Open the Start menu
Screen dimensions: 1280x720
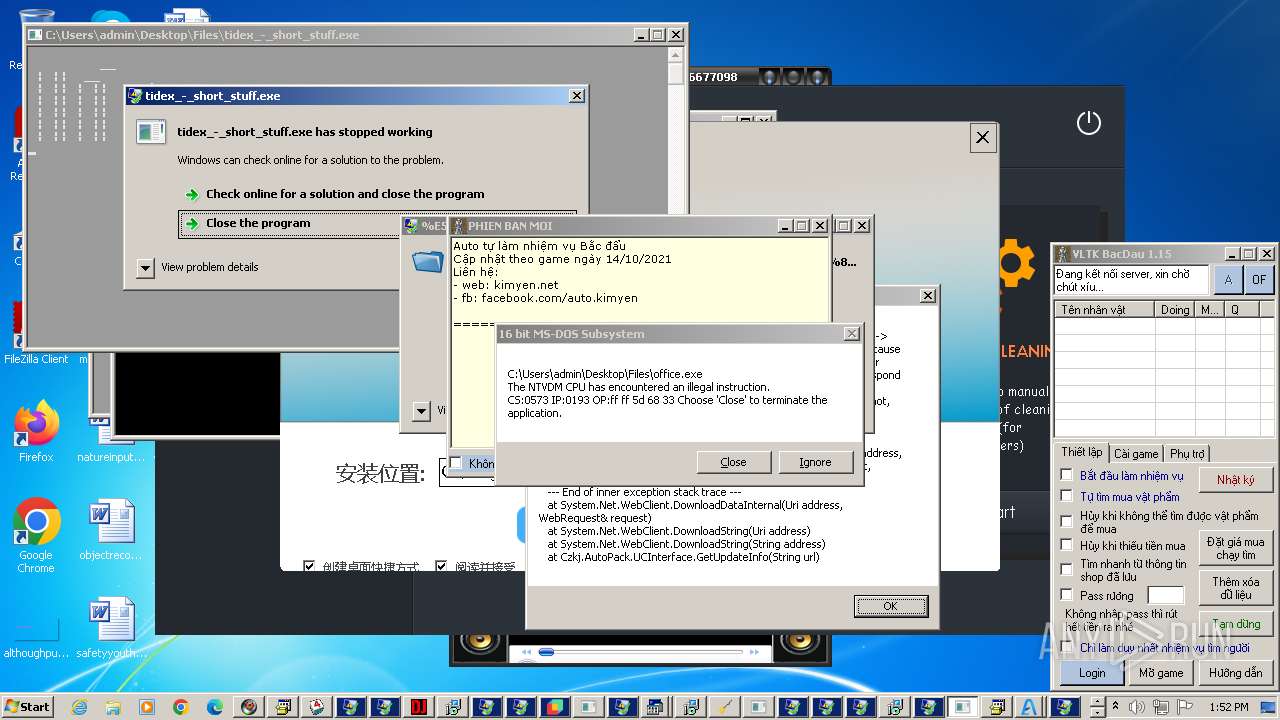point(27,706)
